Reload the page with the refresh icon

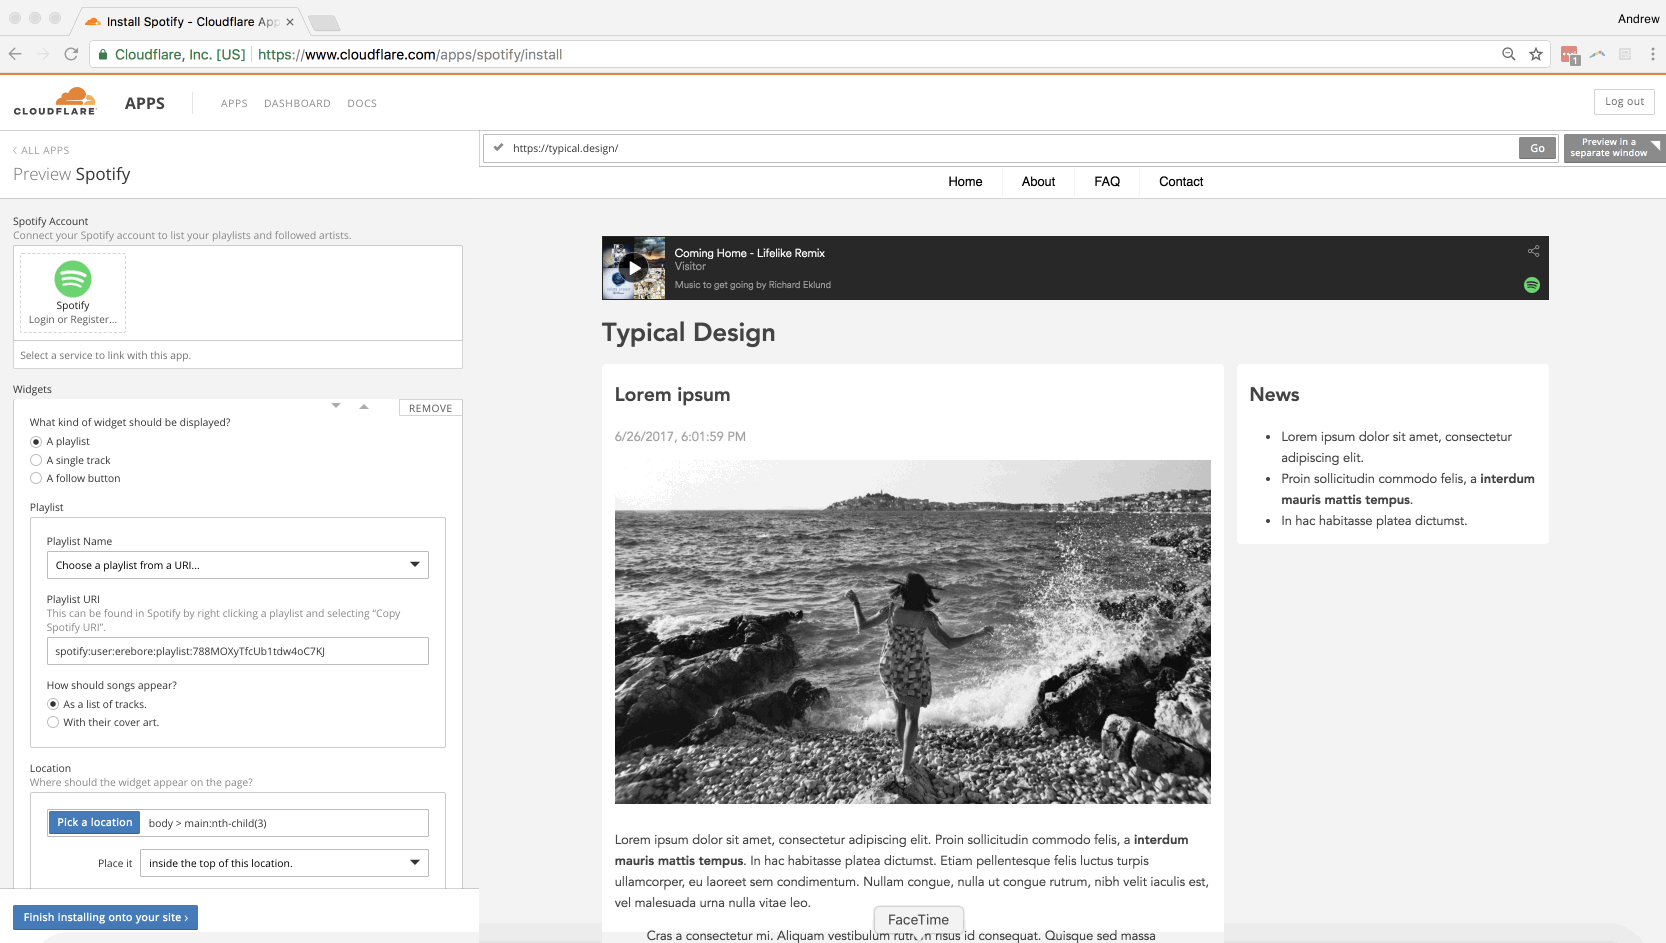(71, 54)
